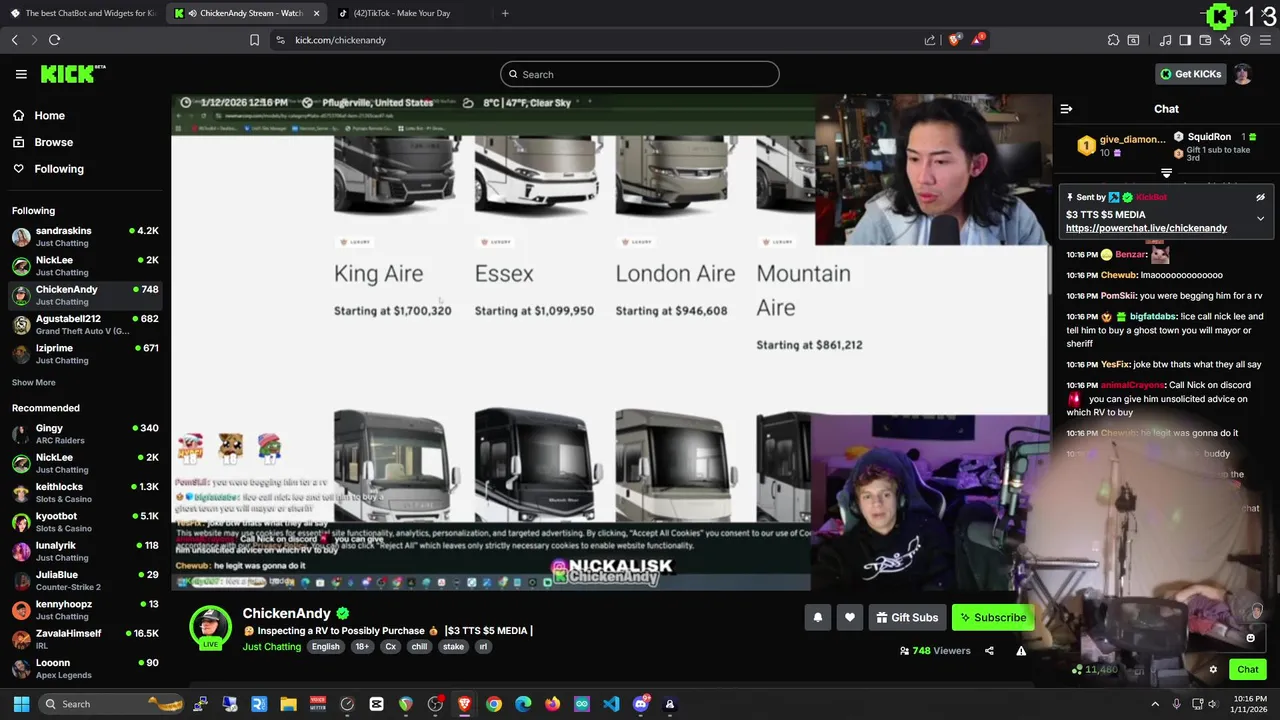
Task: Select the stake stream tag
Action: coord(453,647)
